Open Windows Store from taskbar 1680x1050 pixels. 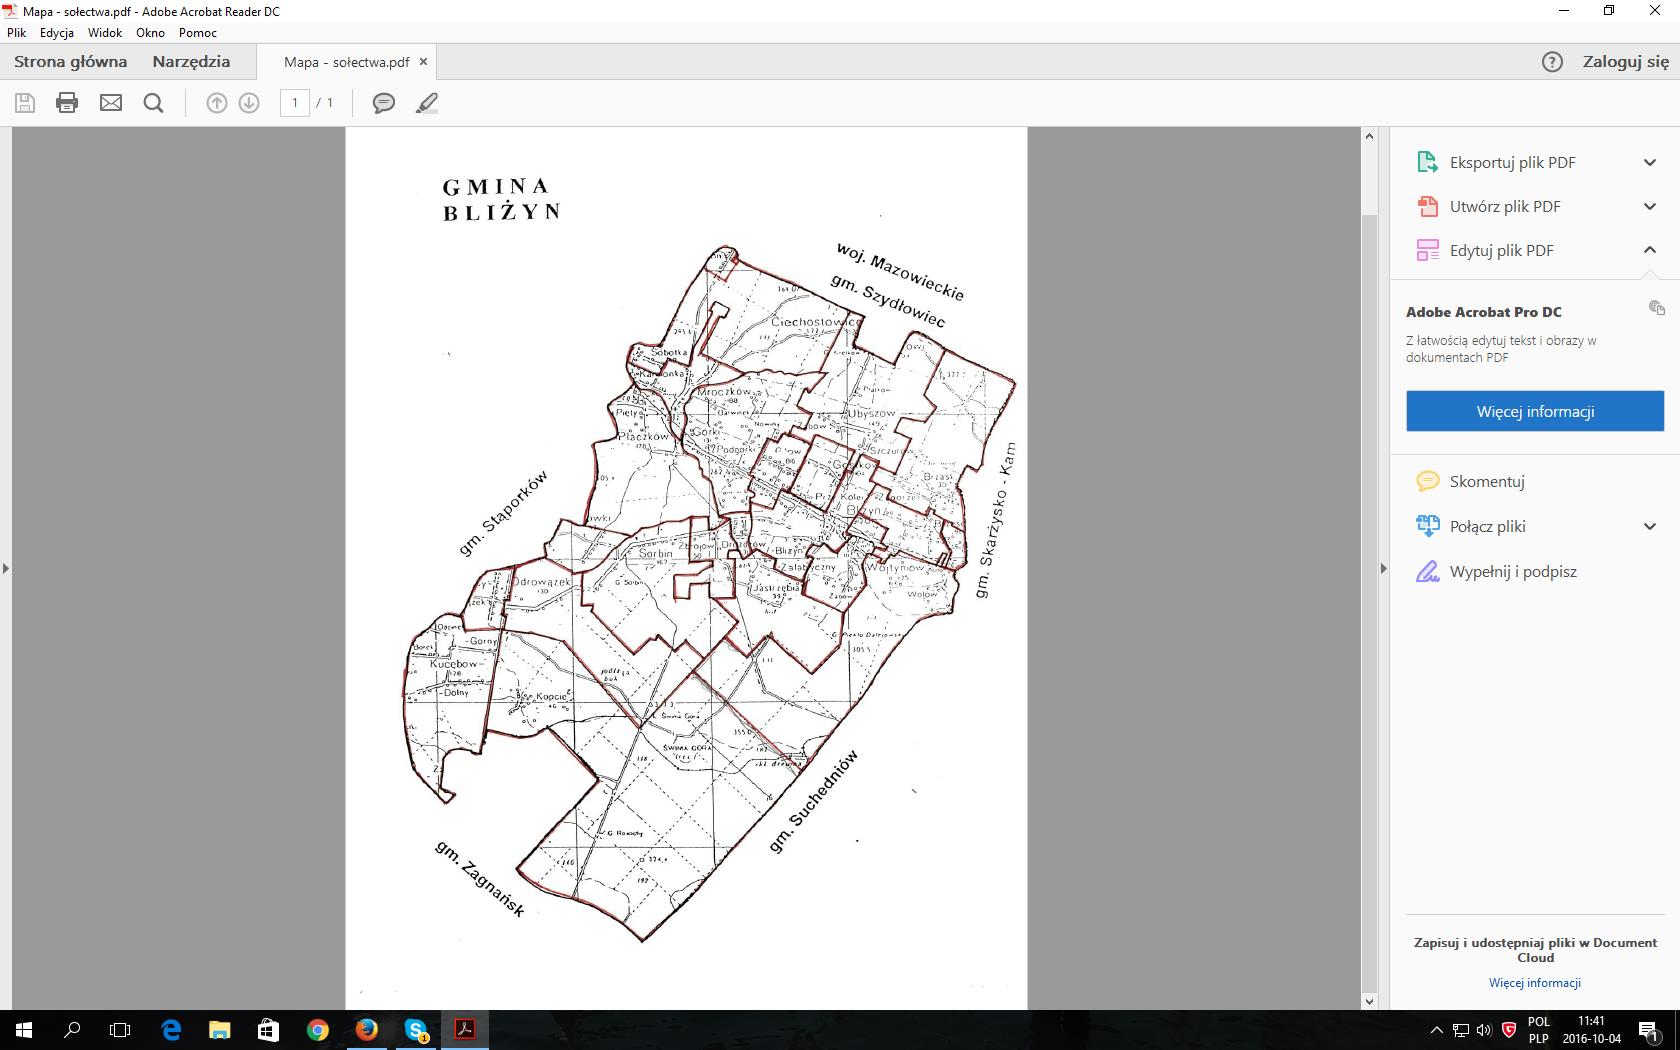[268, 1030]
